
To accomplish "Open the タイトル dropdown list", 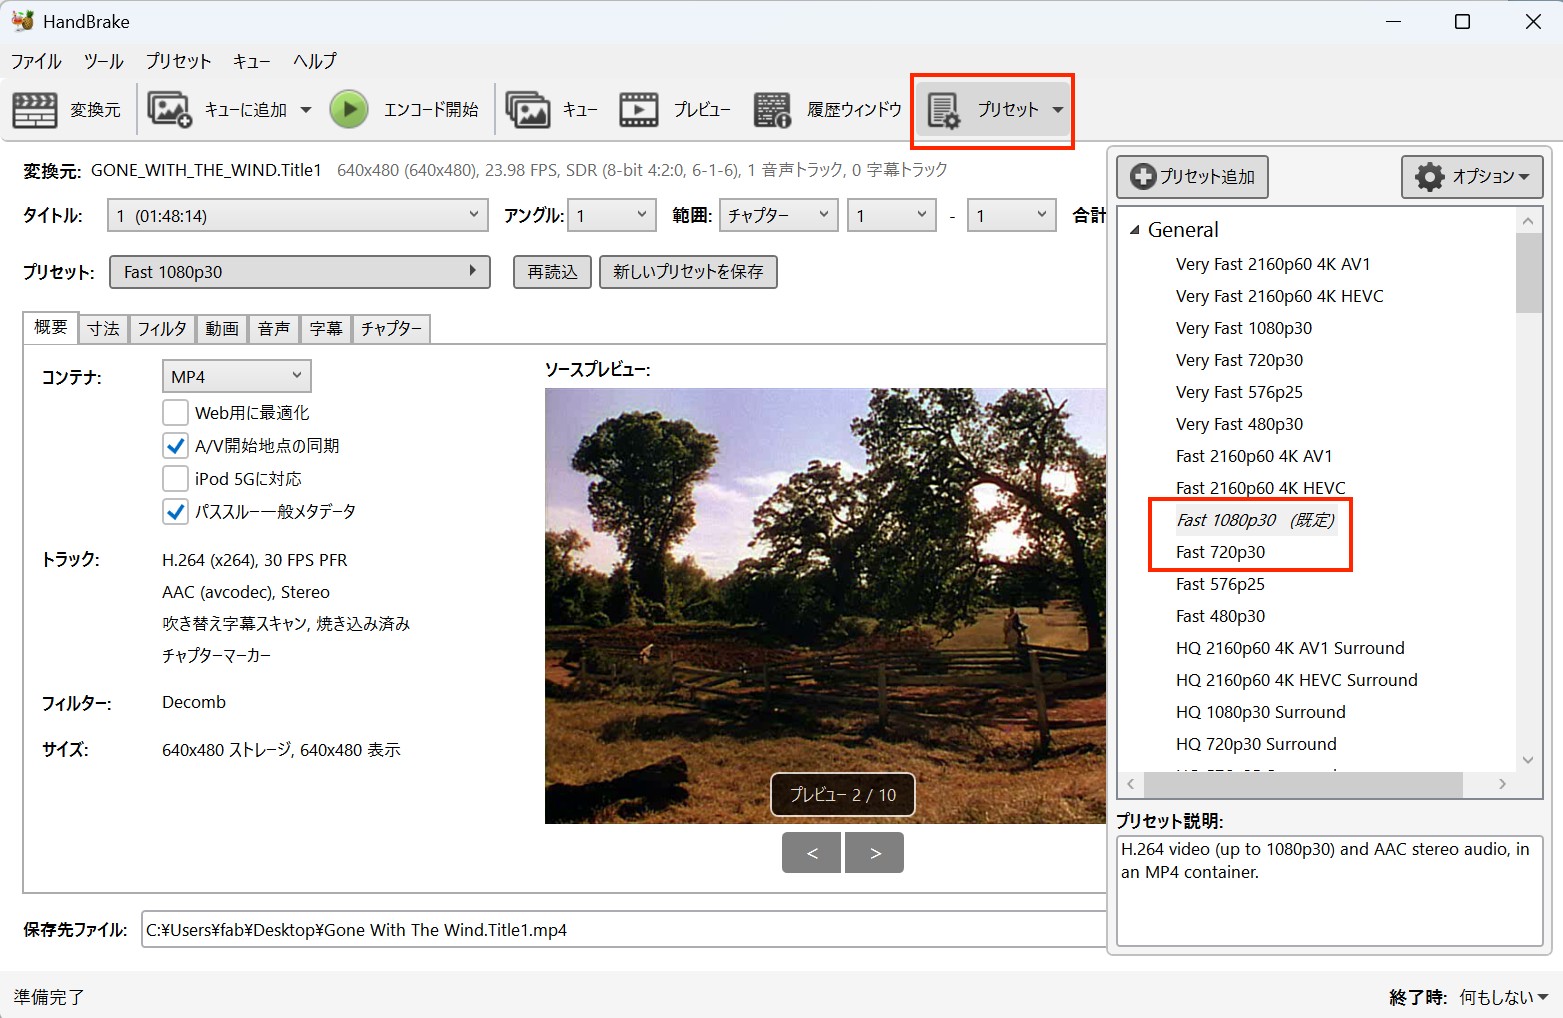I will (x=298, y=216).
